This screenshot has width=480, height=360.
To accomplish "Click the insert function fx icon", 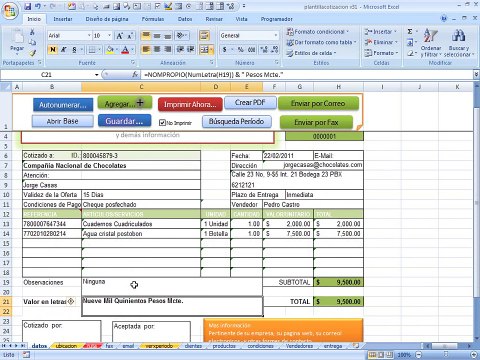I will click(135, 75).
